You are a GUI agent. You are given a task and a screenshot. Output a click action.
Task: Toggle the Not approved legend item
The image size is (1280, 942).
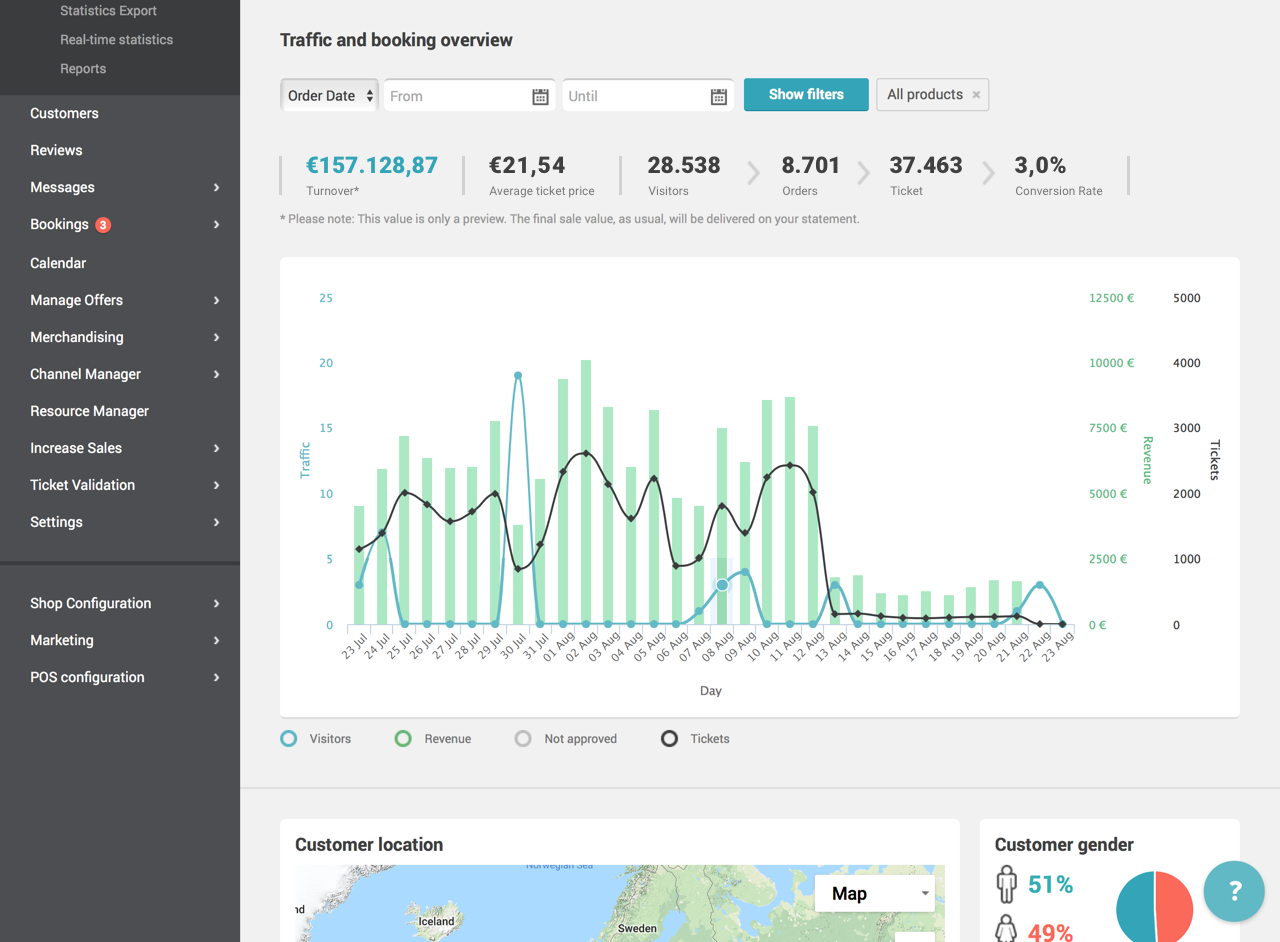tap(566, 739)
